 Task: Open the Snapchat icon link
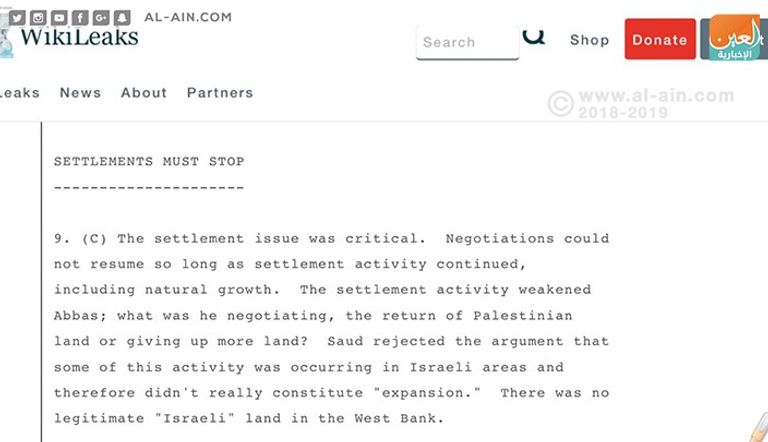click(x=123, y=17)
